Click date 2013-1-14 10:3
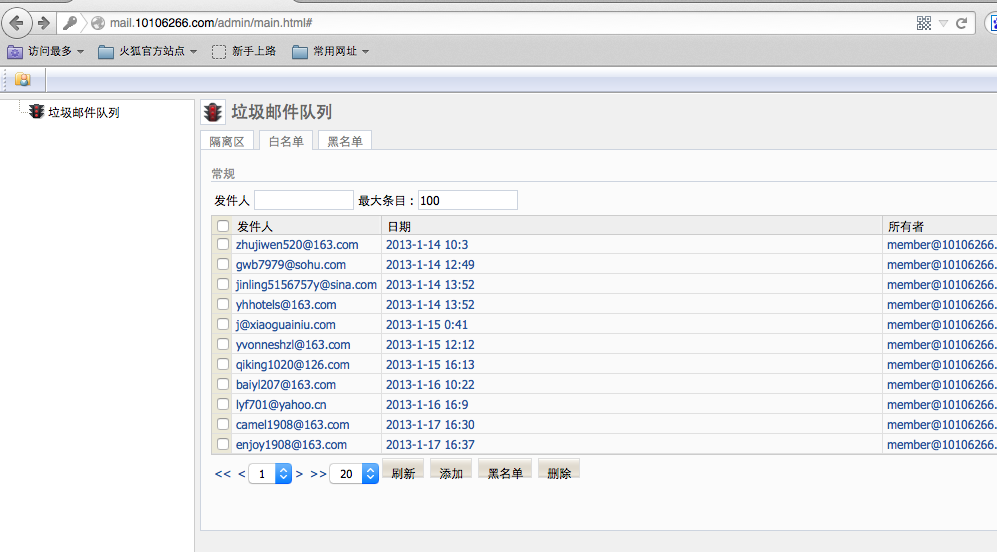The height and width of the screenshot is (552, 997). point(427,245)
